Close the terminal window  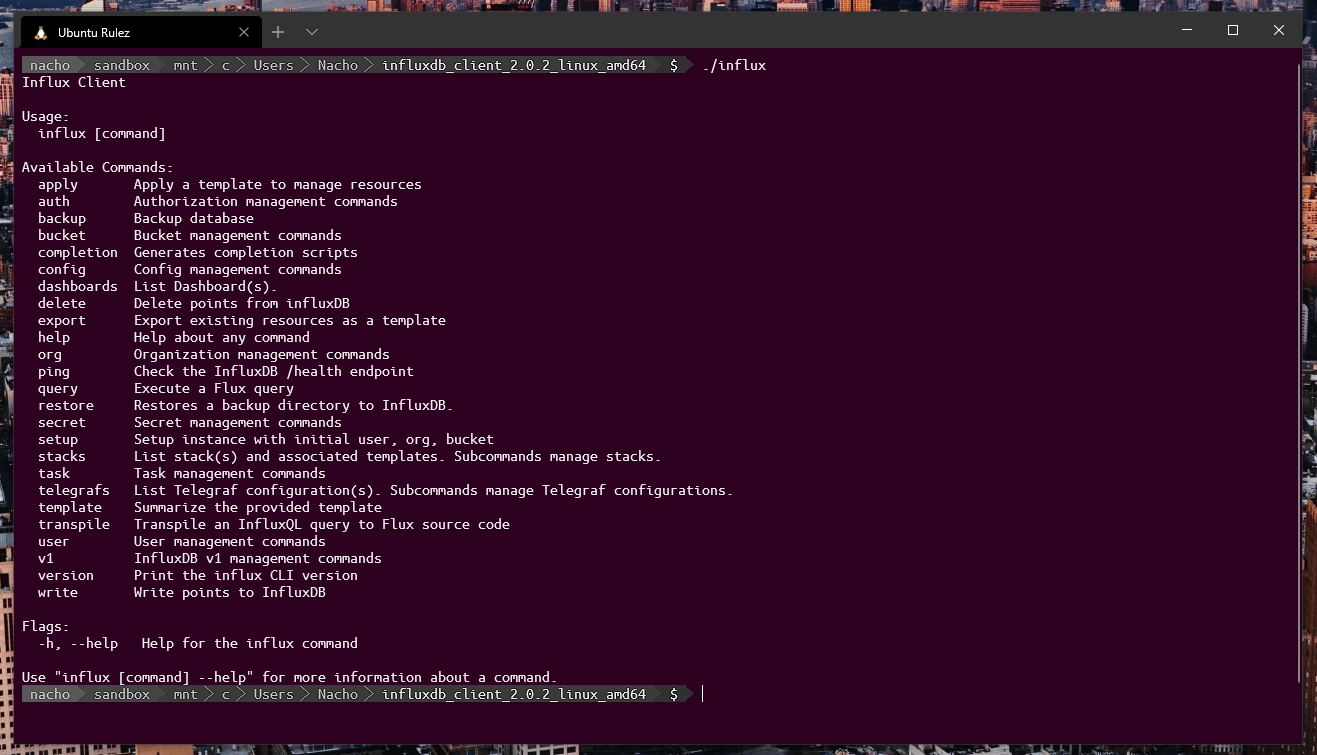pos(1279,30)
